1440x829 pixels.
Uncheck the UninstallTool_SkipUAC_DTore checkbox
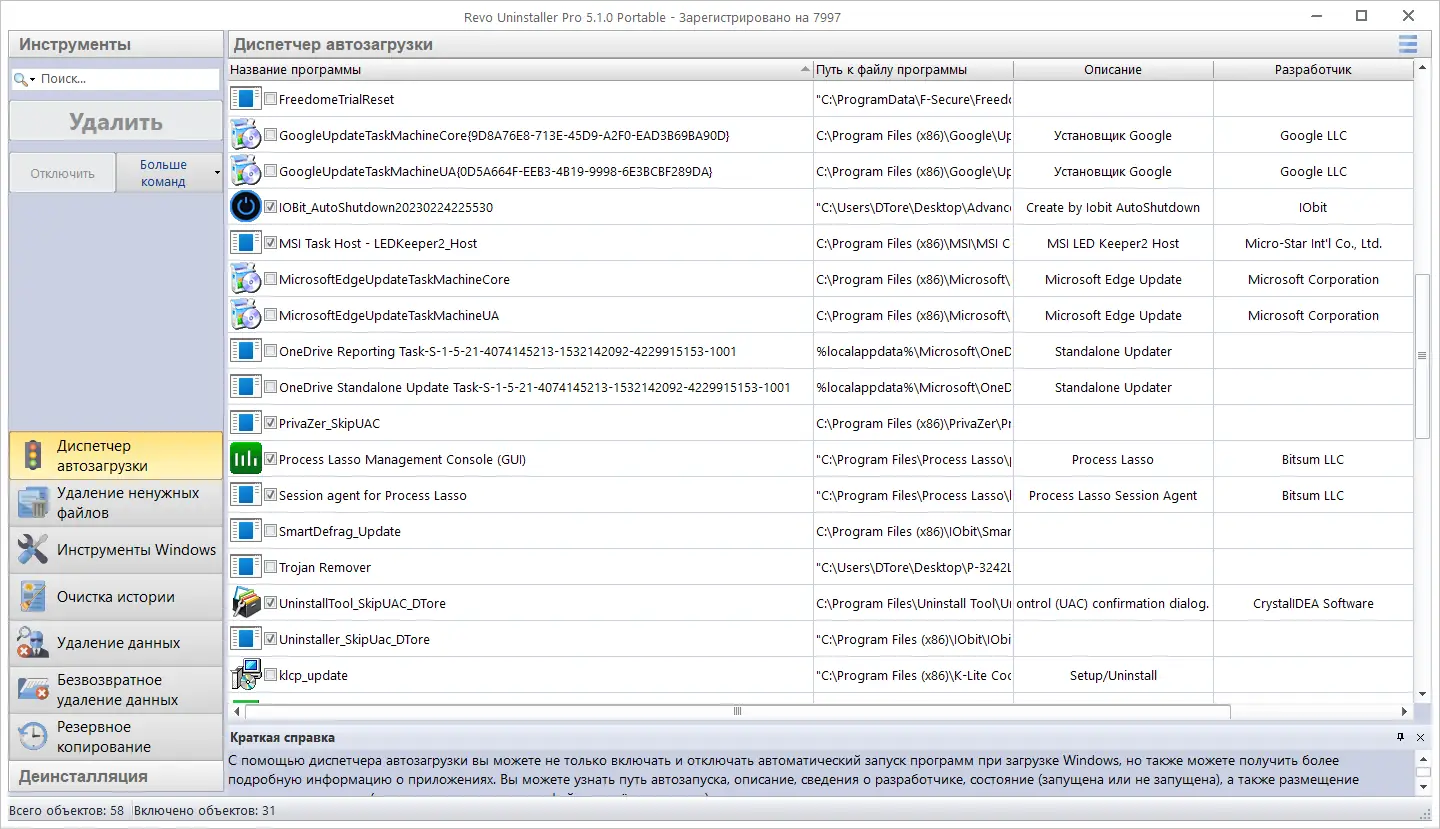pyautogui.click(x=270, y=603)
